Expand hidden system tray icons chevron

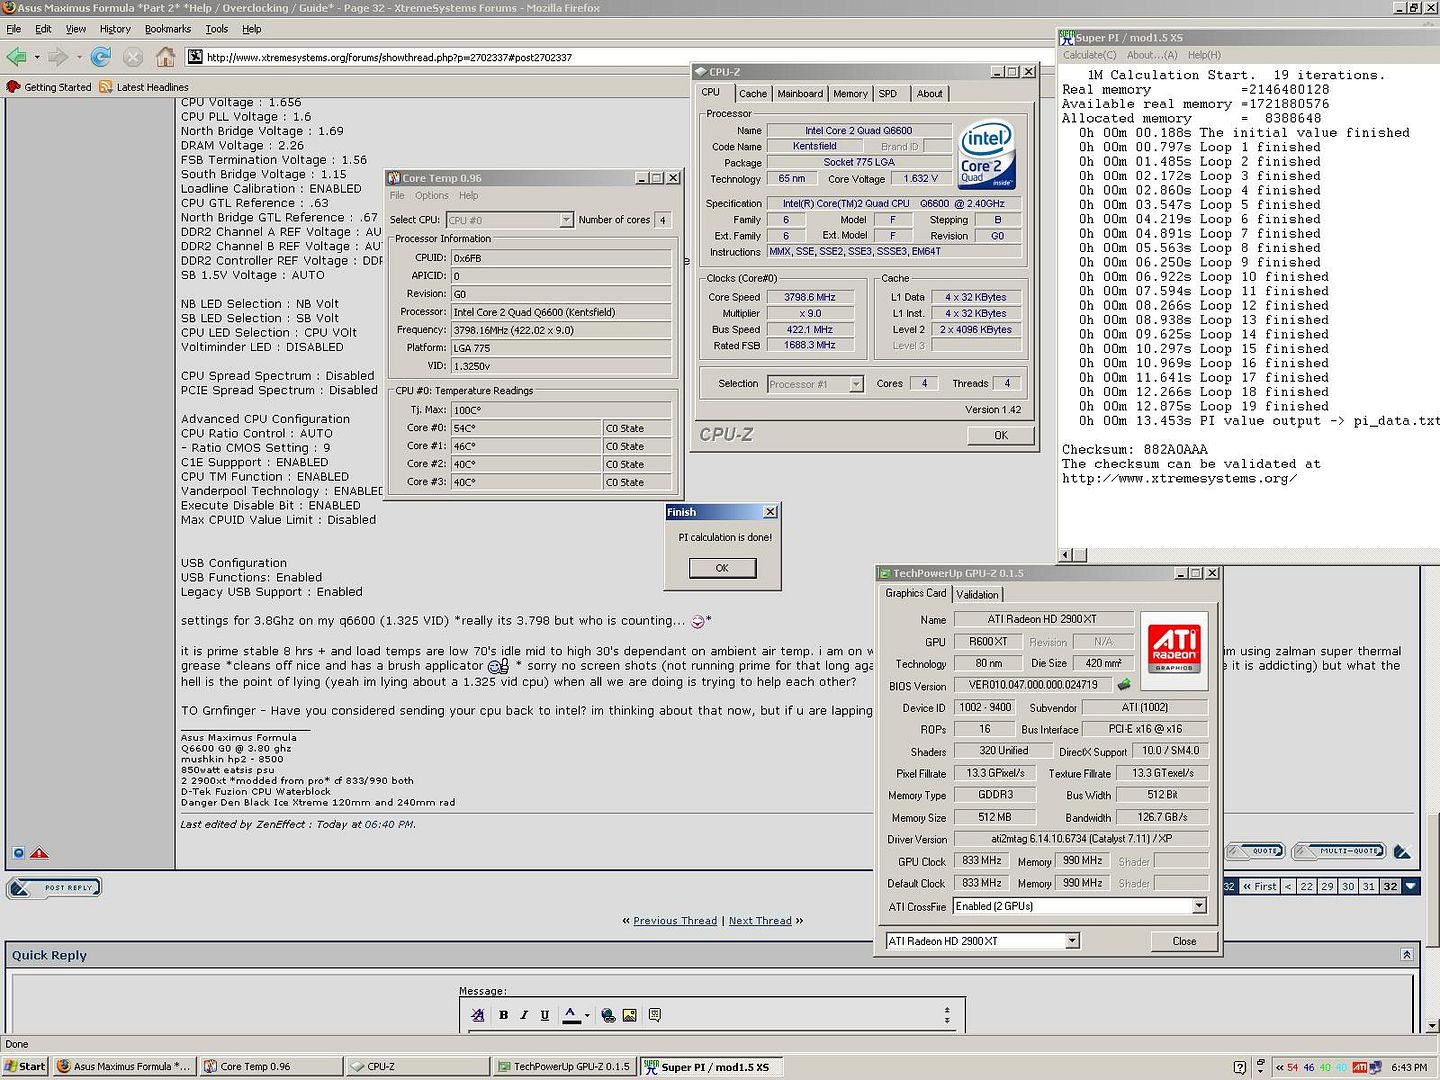(1279, 1067)
